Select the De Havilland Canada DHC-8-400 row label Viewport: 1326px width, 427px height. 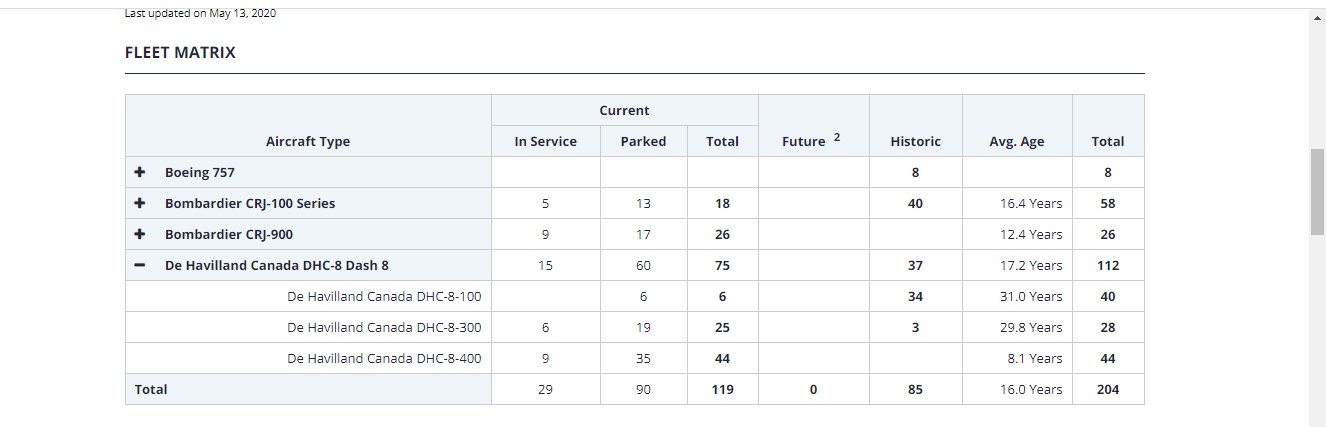384,358
